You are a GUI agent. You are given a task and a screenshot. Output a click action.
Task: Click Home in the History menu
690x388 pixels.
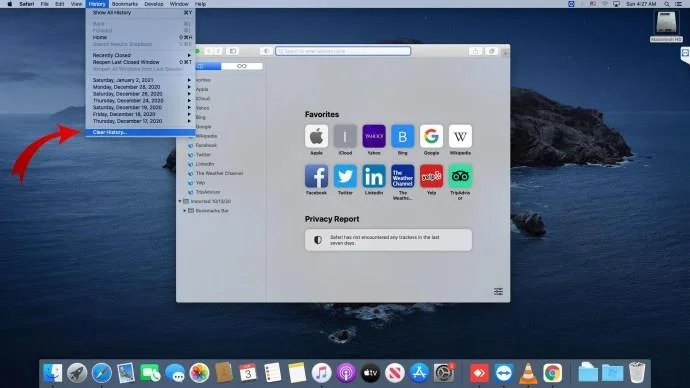point(140,37)
